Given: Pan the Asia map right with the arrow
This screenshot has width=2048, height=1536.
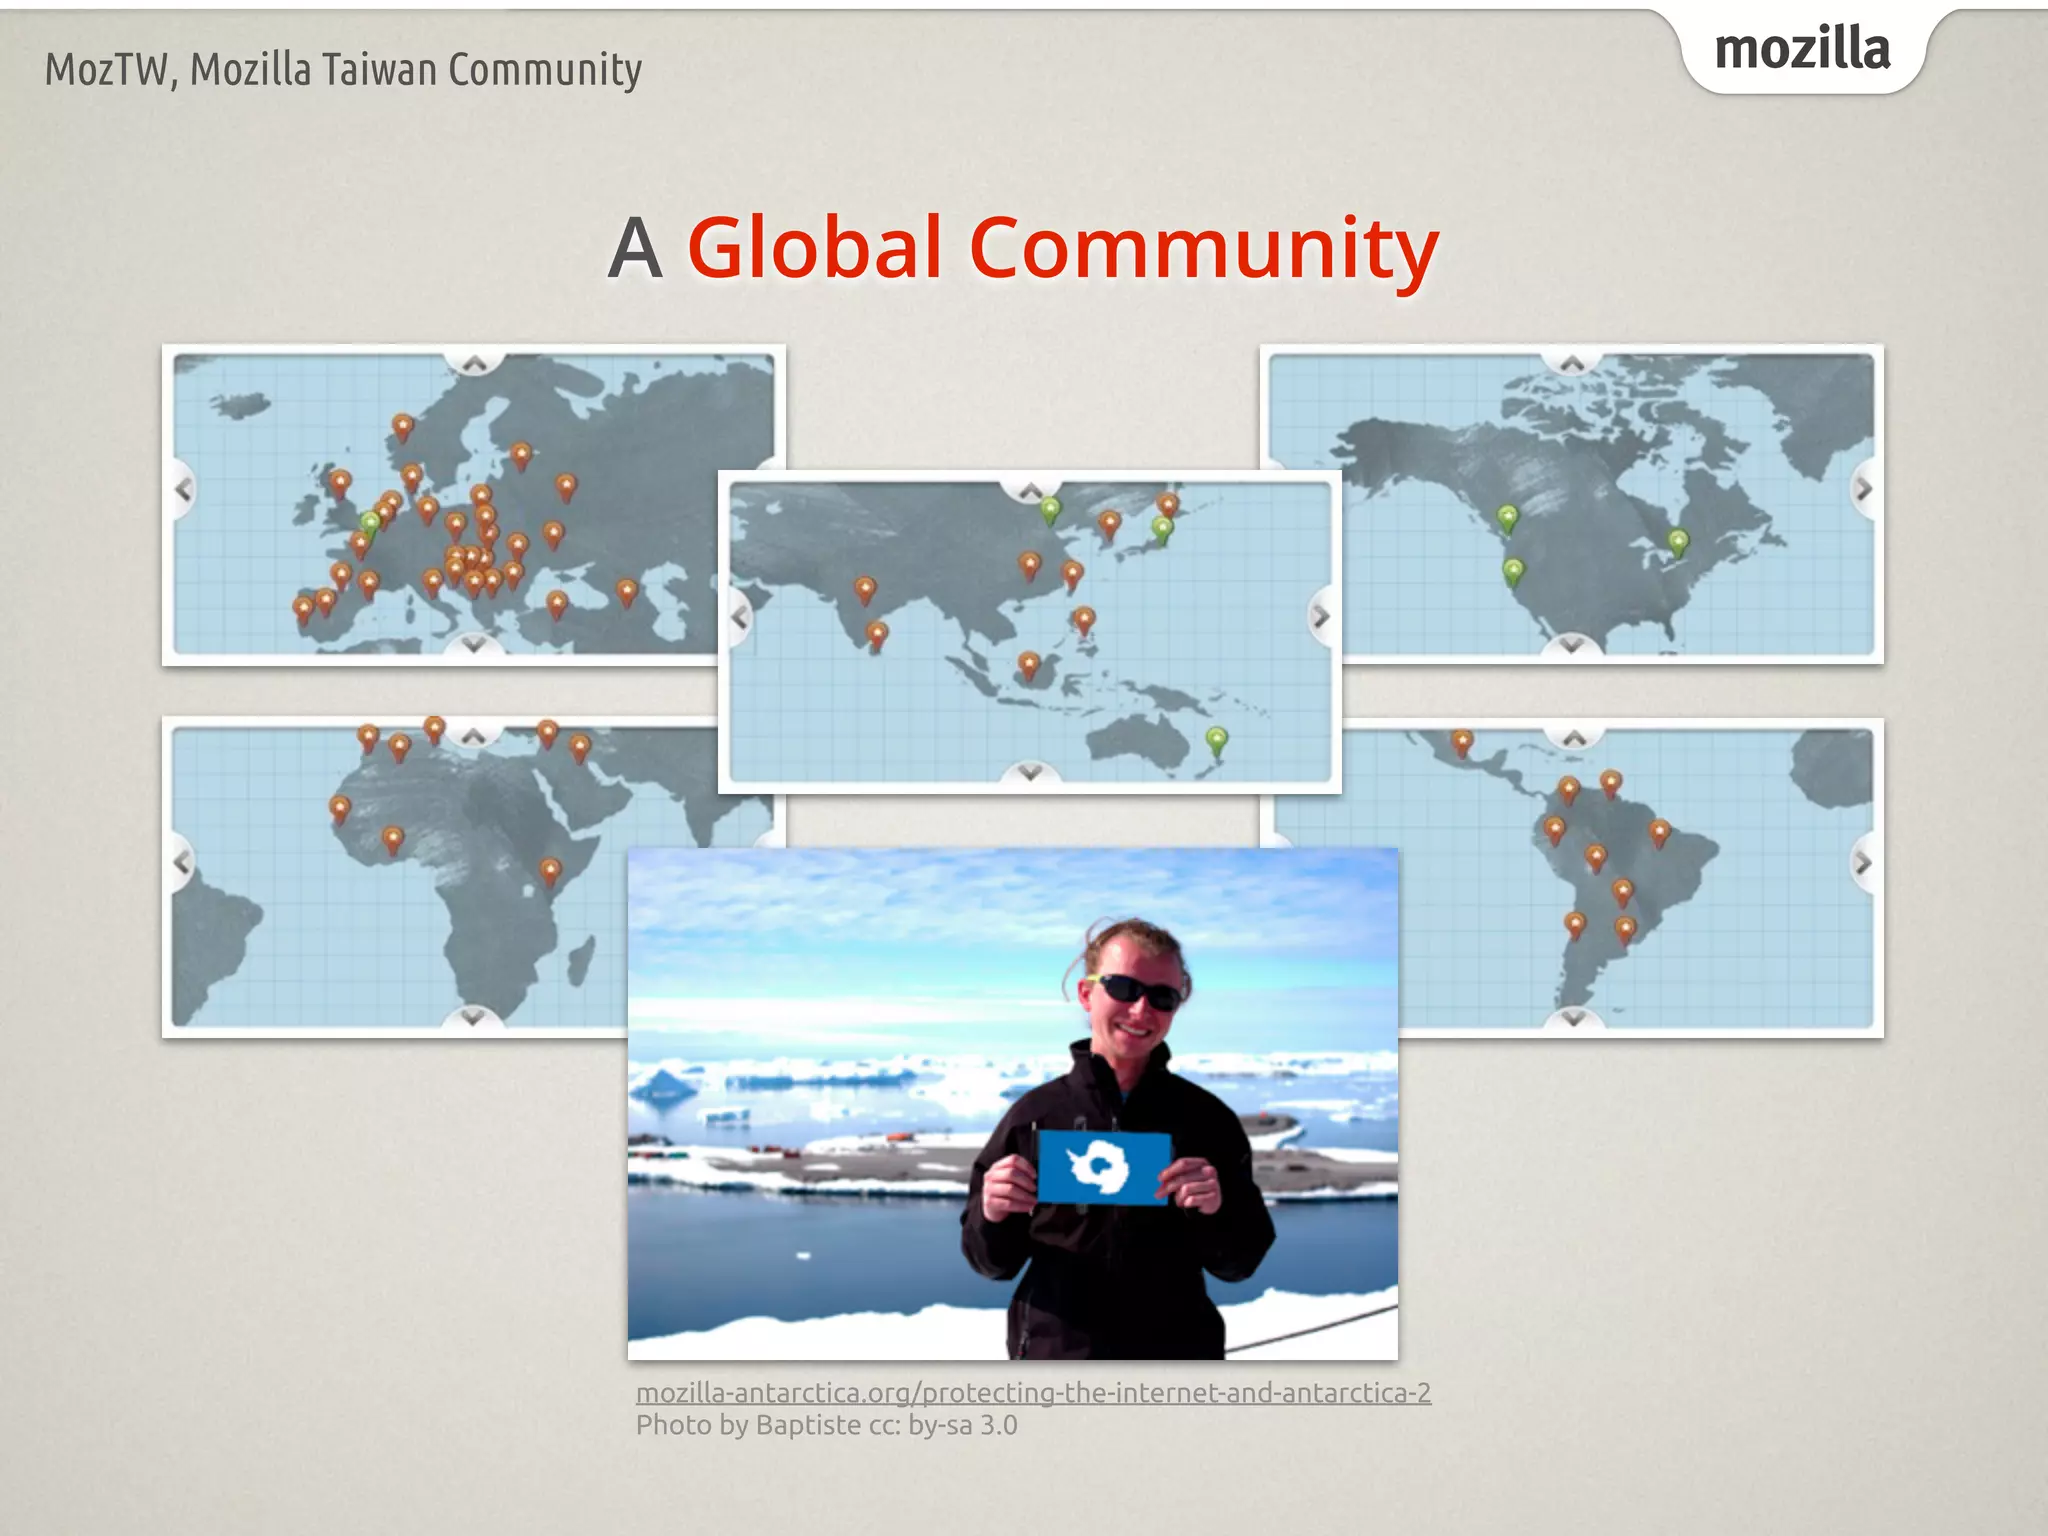Looking at the screenshot, I should [x=1320, y=617].
